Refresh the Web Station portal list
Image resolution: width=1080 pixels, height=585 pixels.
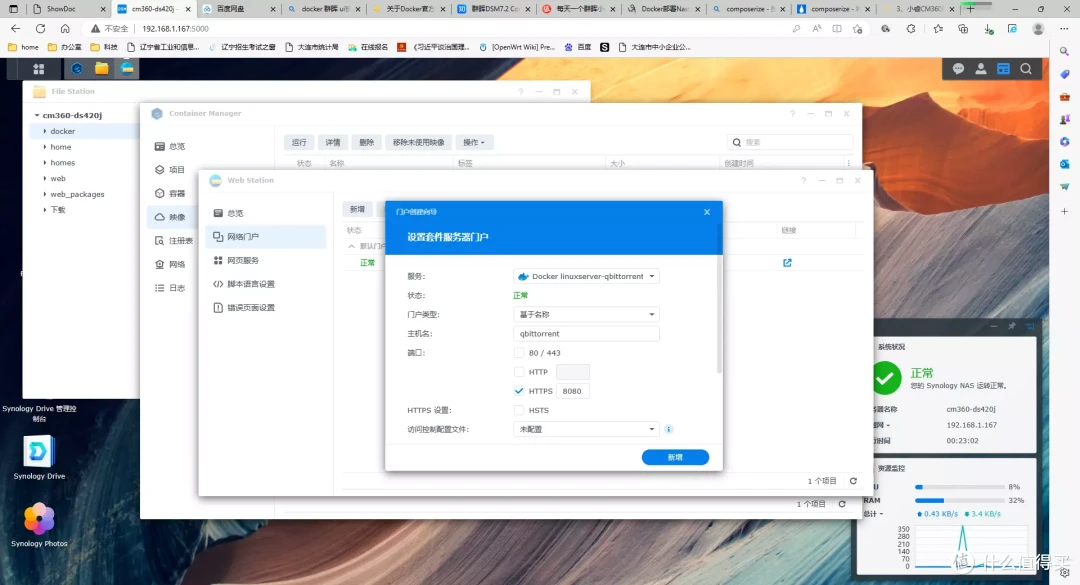tap(853, 481)
